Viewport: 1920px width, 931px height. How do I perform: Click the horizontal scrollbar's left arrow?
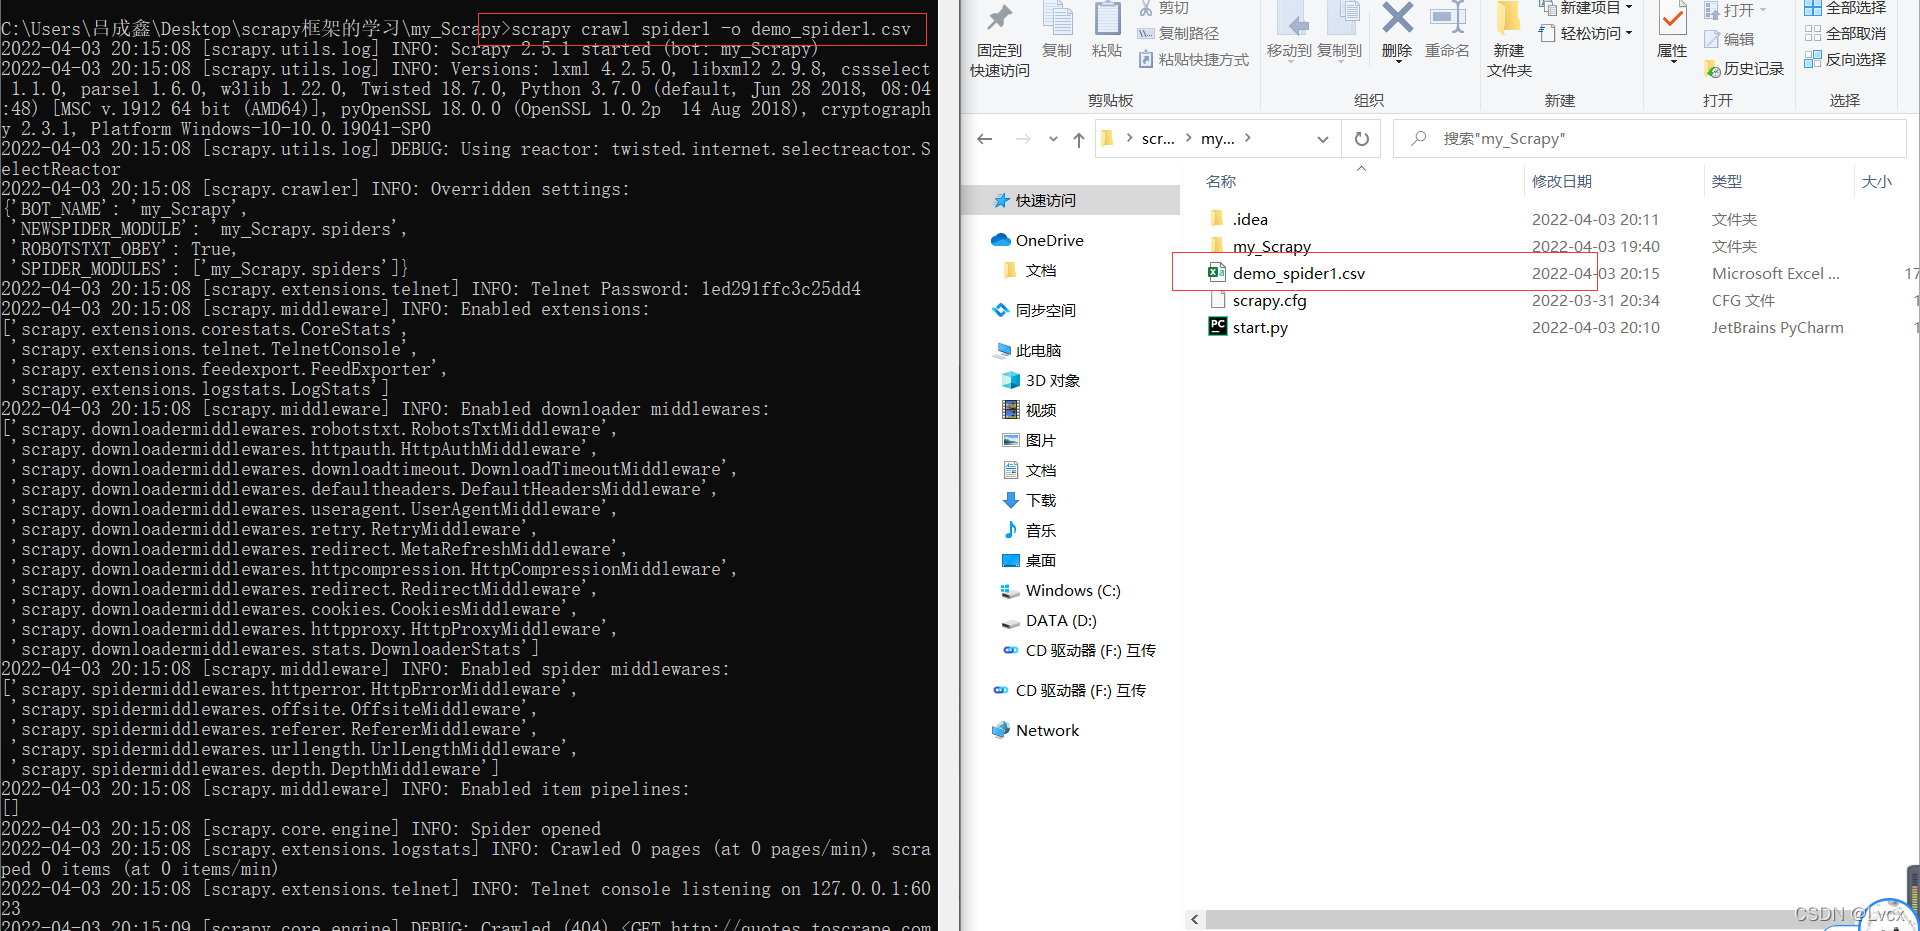[1194, 919]
